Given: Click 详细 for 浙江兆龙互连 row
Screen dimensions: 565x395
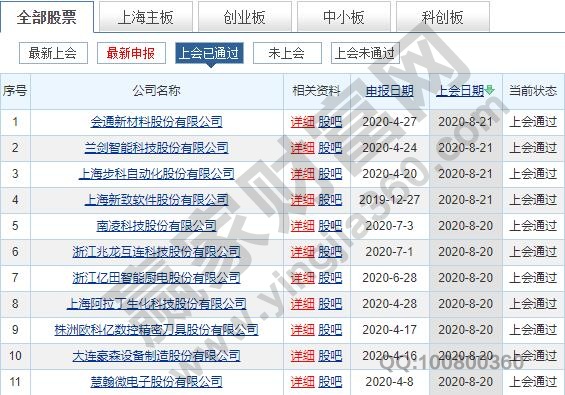Looking at the screenshot, I should coord(303,252).
